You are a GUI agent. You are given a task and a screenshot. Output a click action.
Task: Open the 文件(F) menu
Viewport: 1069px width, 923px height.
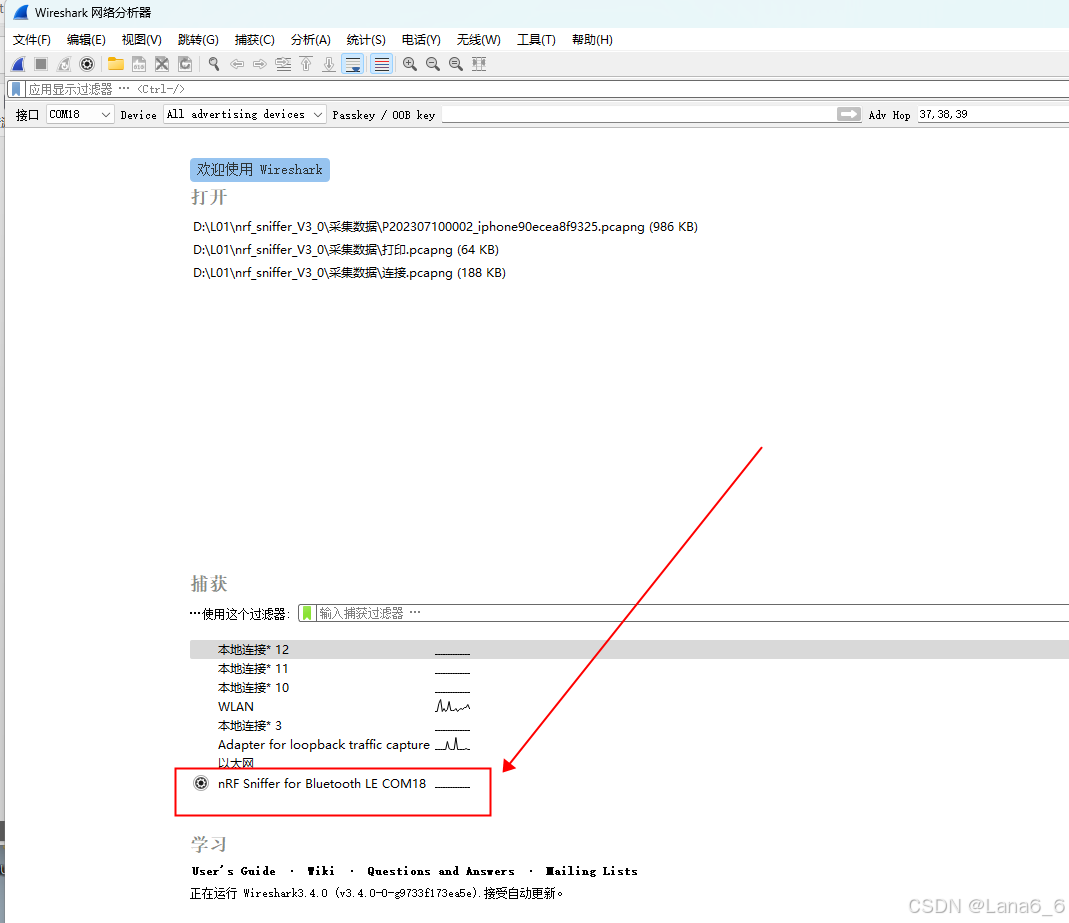click(32, 40)
